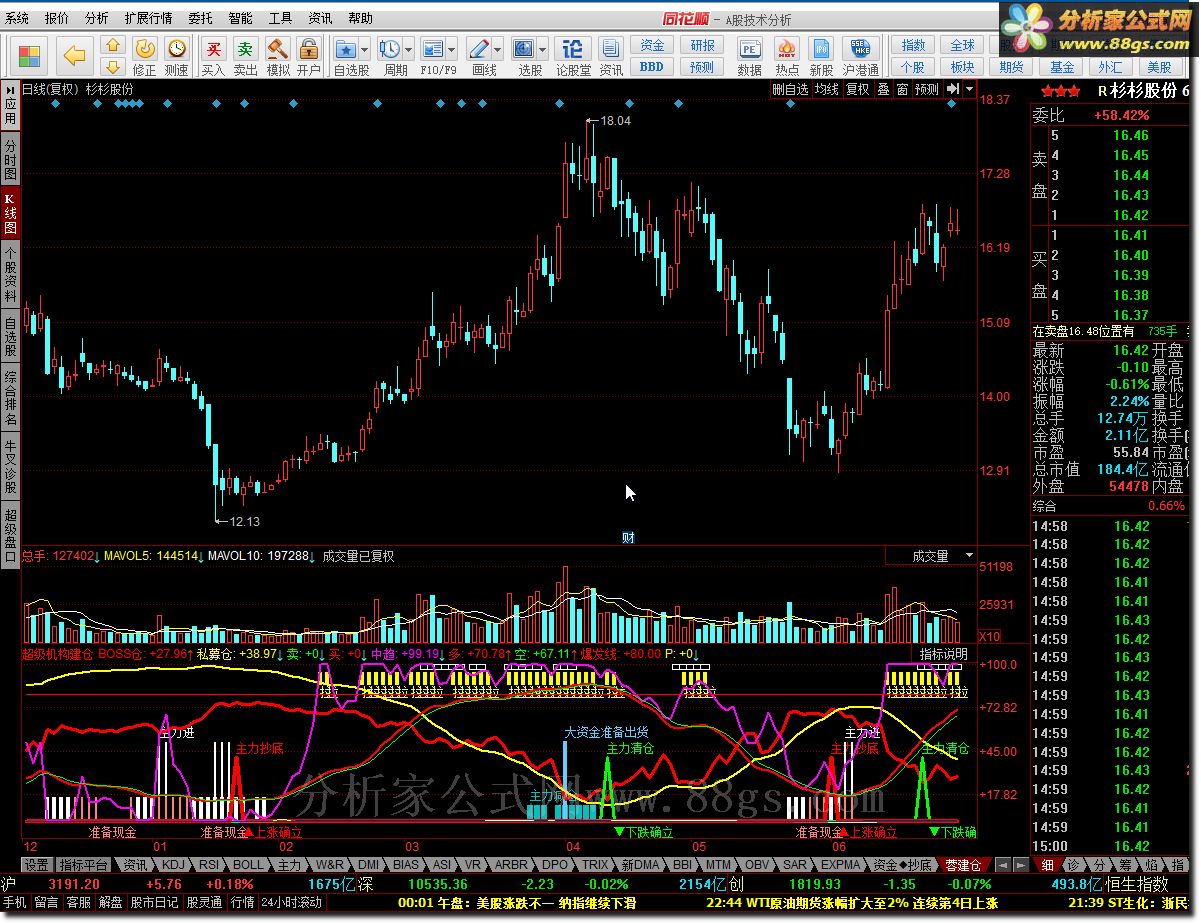Click the down arrow page button
The width and height of the screenshot is (1201, 923).
[113, 66]
